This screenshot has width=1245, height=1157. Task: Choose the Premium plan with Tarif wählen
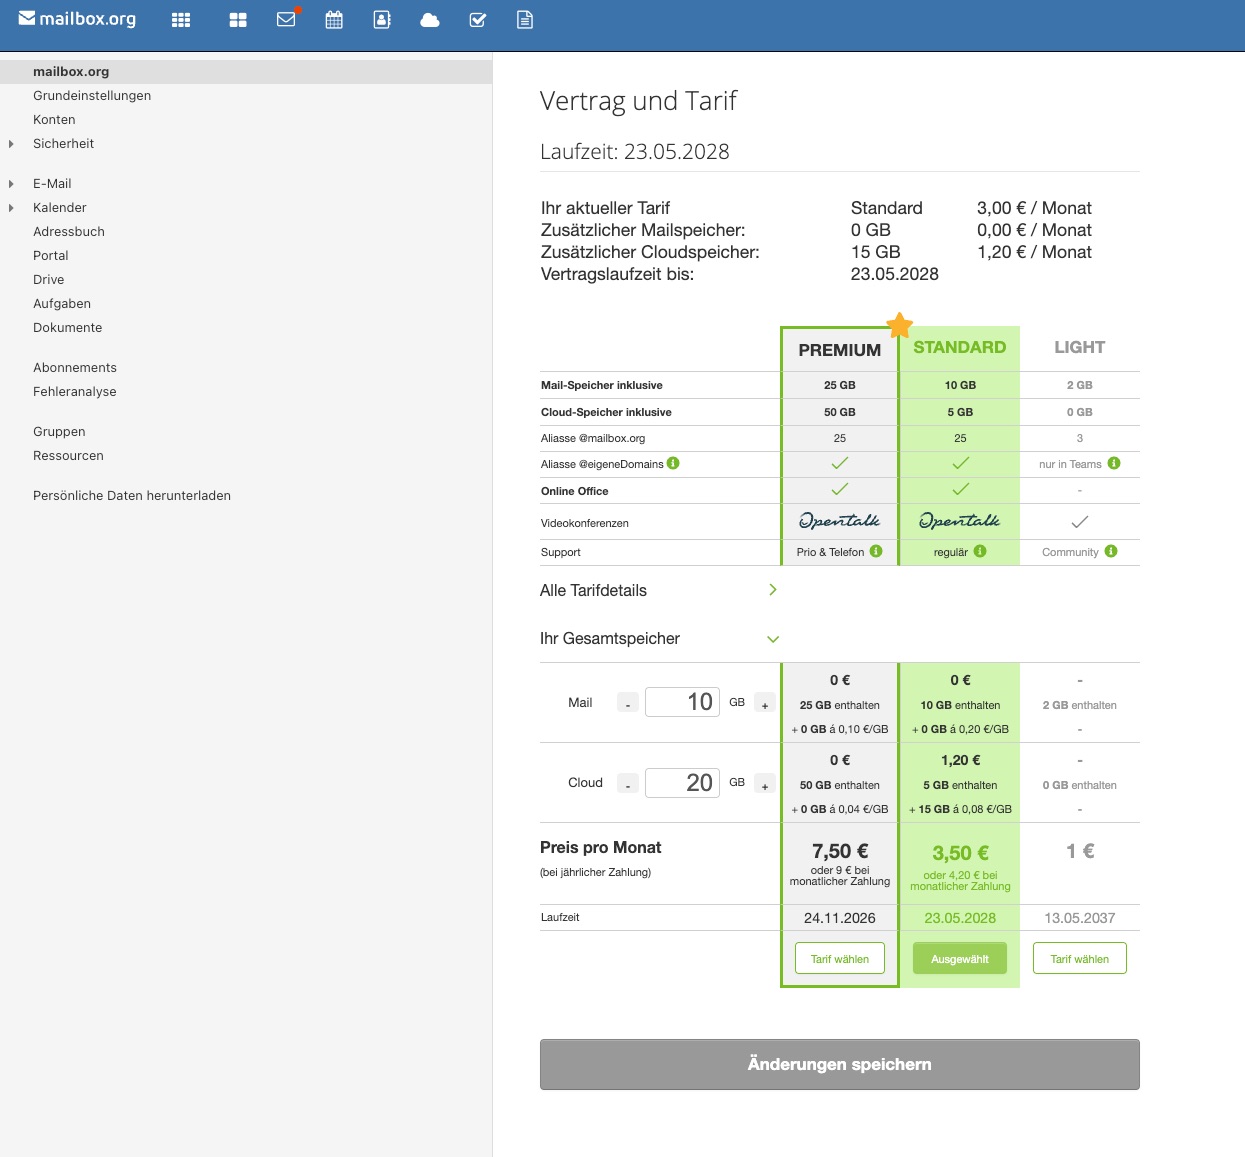840,958
